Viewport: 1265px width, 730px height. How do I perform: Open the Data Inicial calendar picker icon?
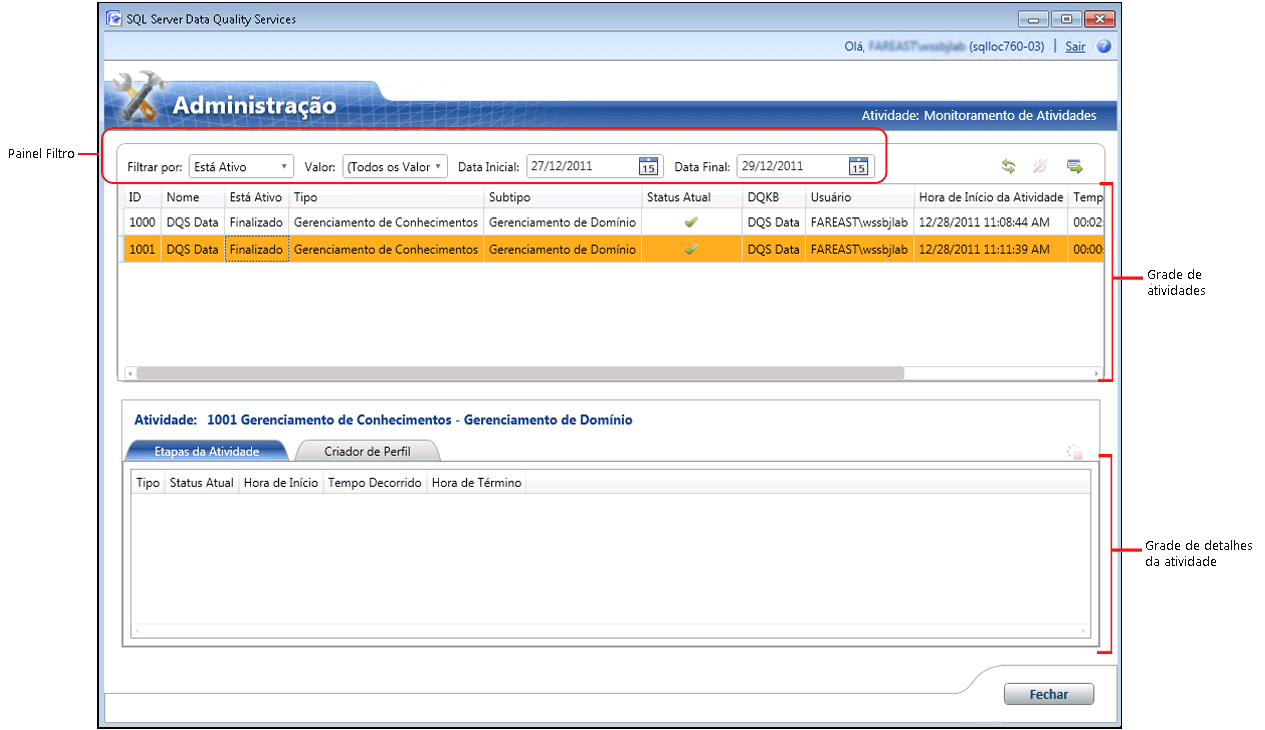[x=648, y=166]
